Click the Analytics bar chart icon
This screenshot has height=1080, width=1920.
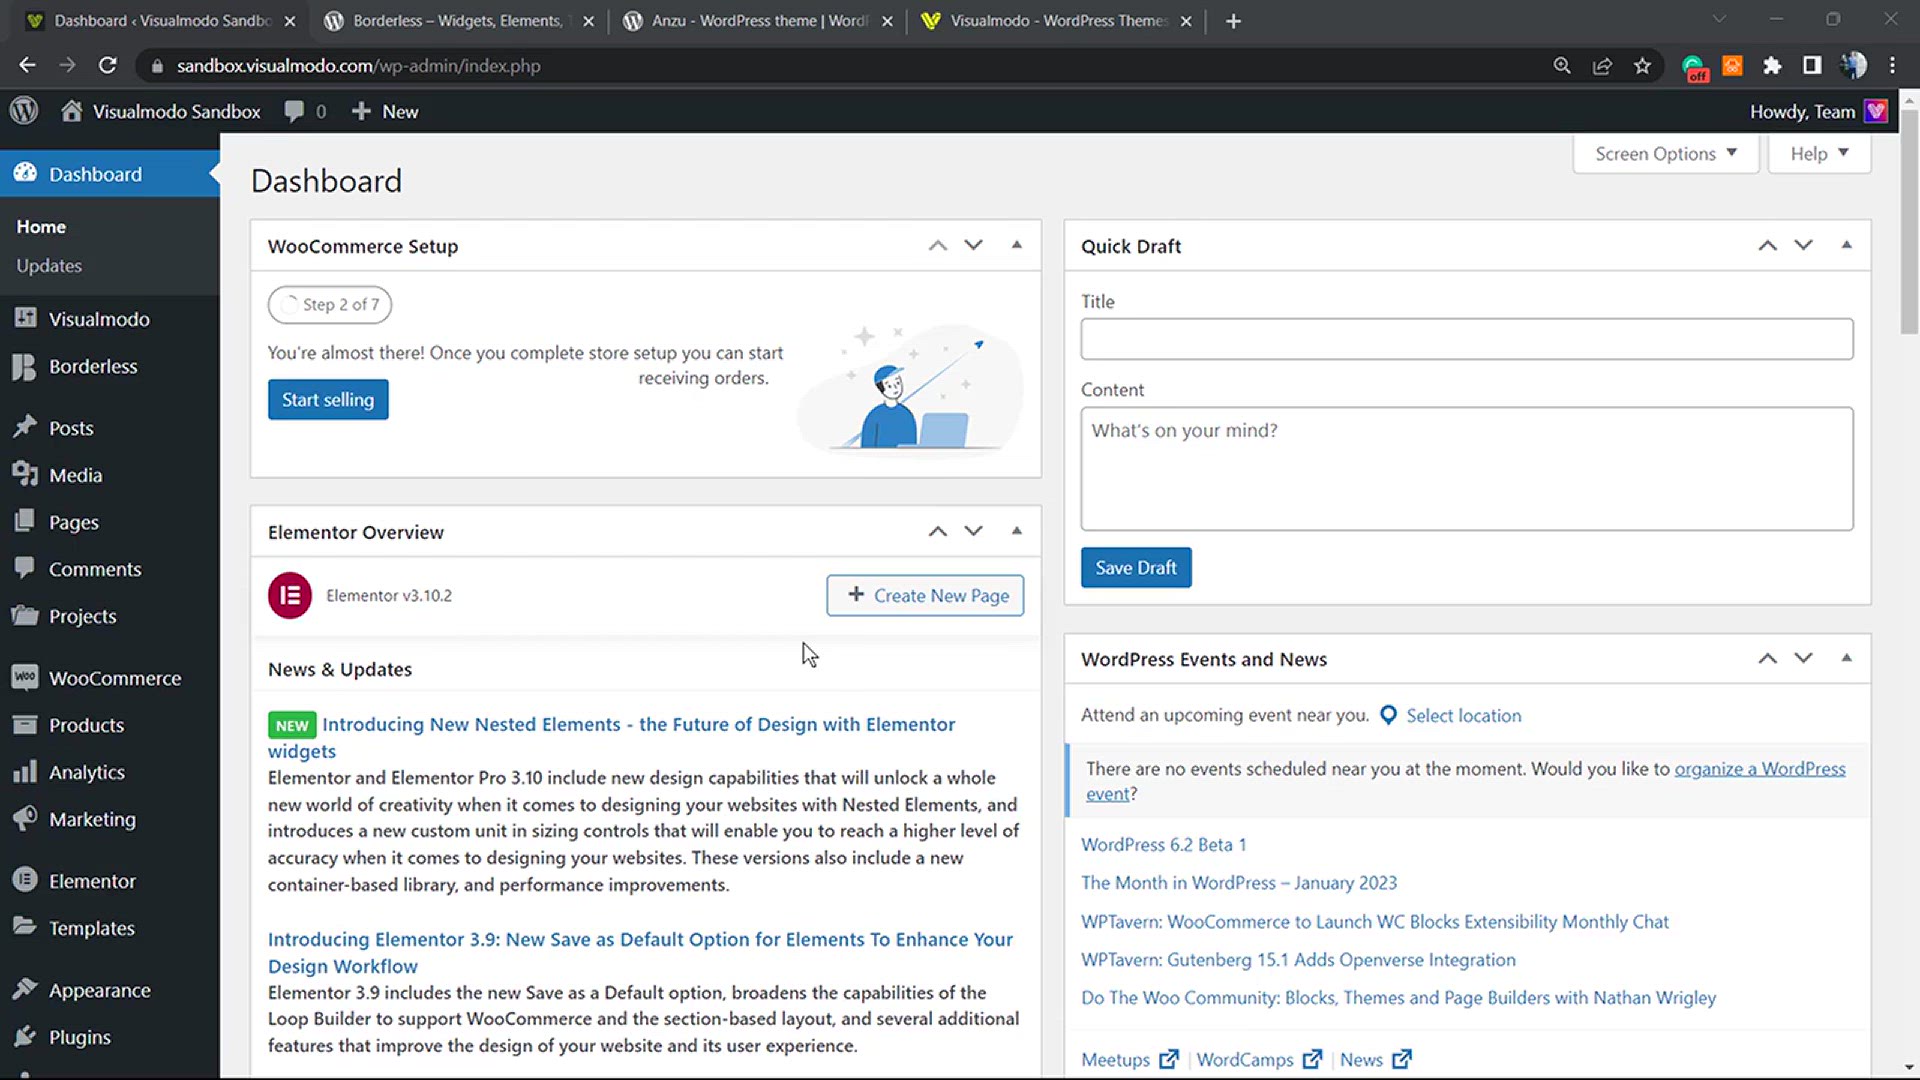point(25,771)
